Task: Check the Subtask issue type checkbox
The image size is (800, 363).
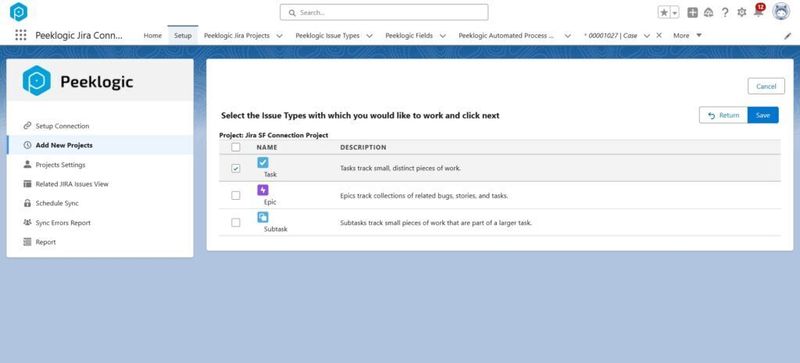Action: (x=236, y=223)
